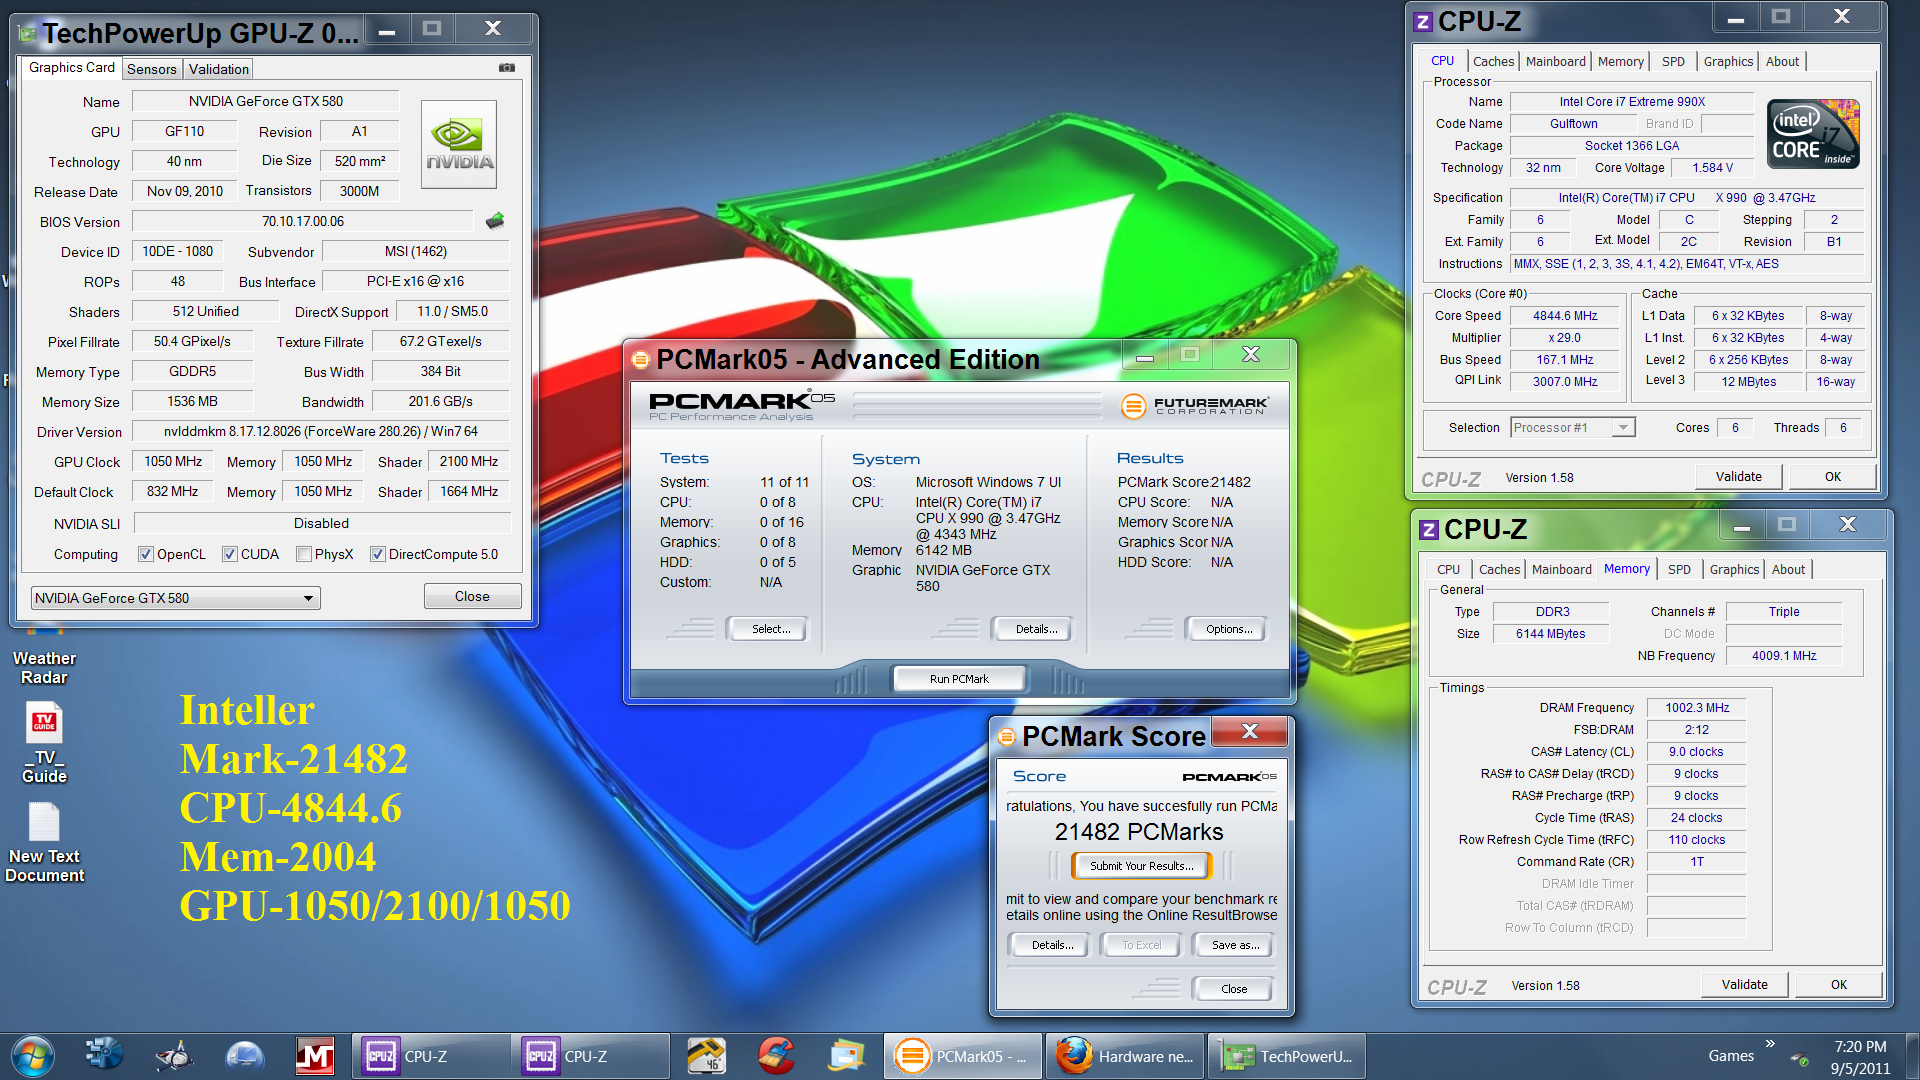Open the Windows Start orb

[33, 1056]
